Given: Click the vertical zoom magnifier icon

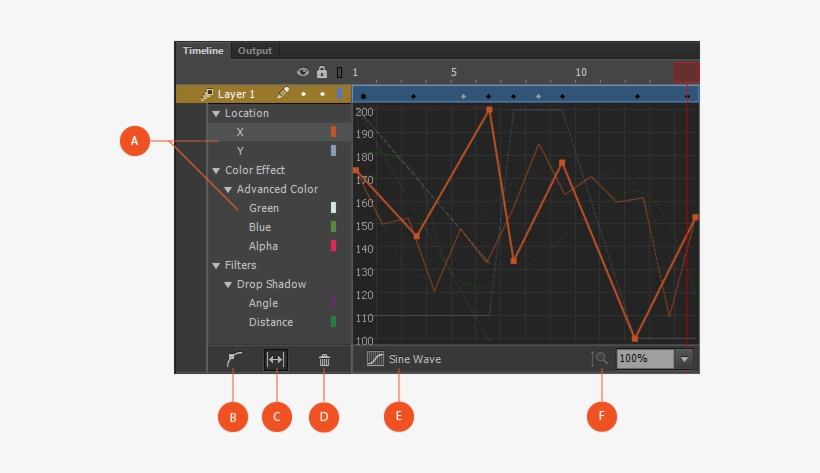Looking at the screenshot, I should pos(599,359).
